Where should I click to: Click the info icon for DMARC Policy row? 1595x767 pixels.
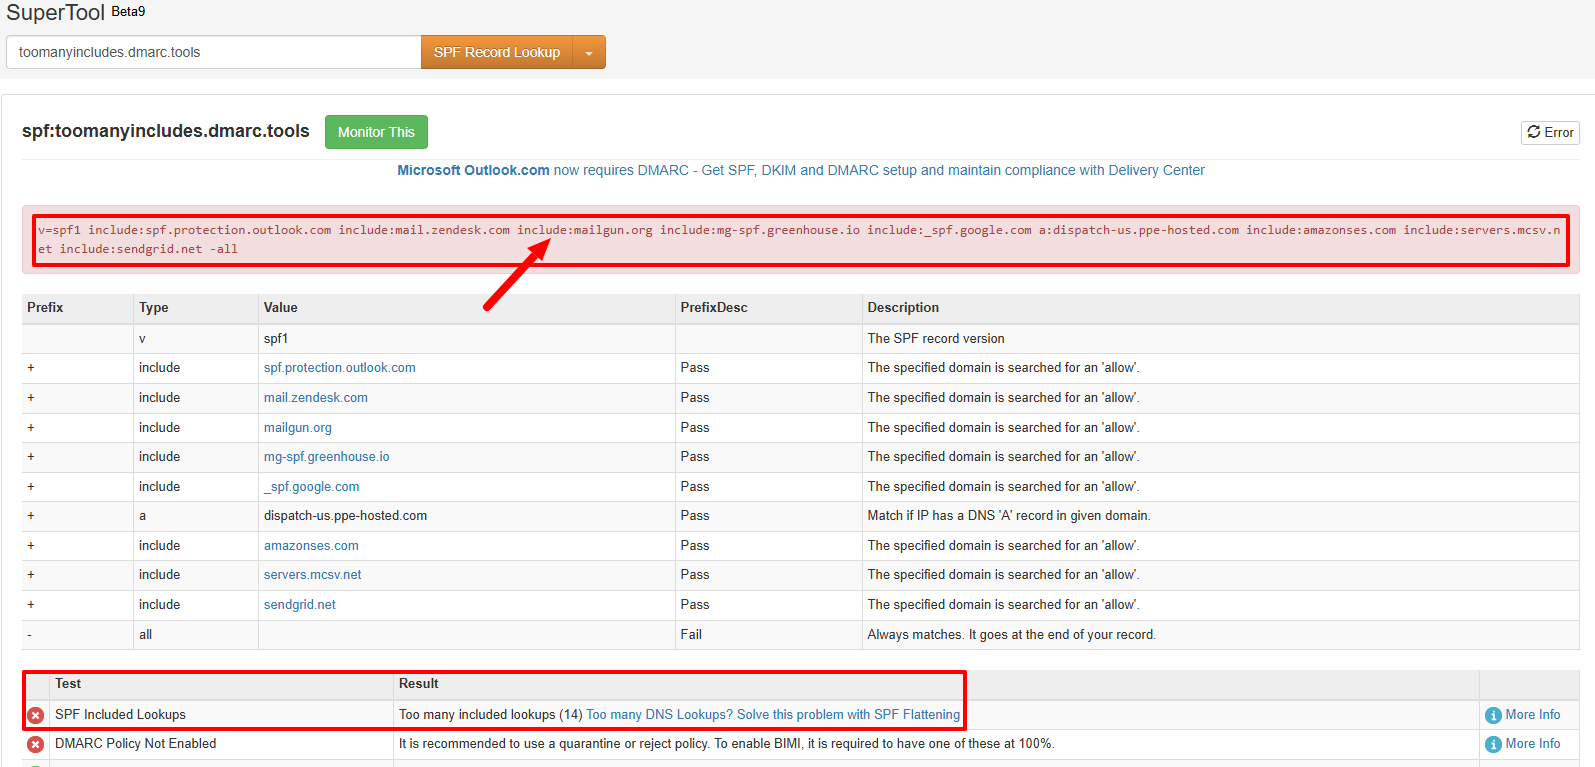pyautogui.click(x=1493, y=744)
